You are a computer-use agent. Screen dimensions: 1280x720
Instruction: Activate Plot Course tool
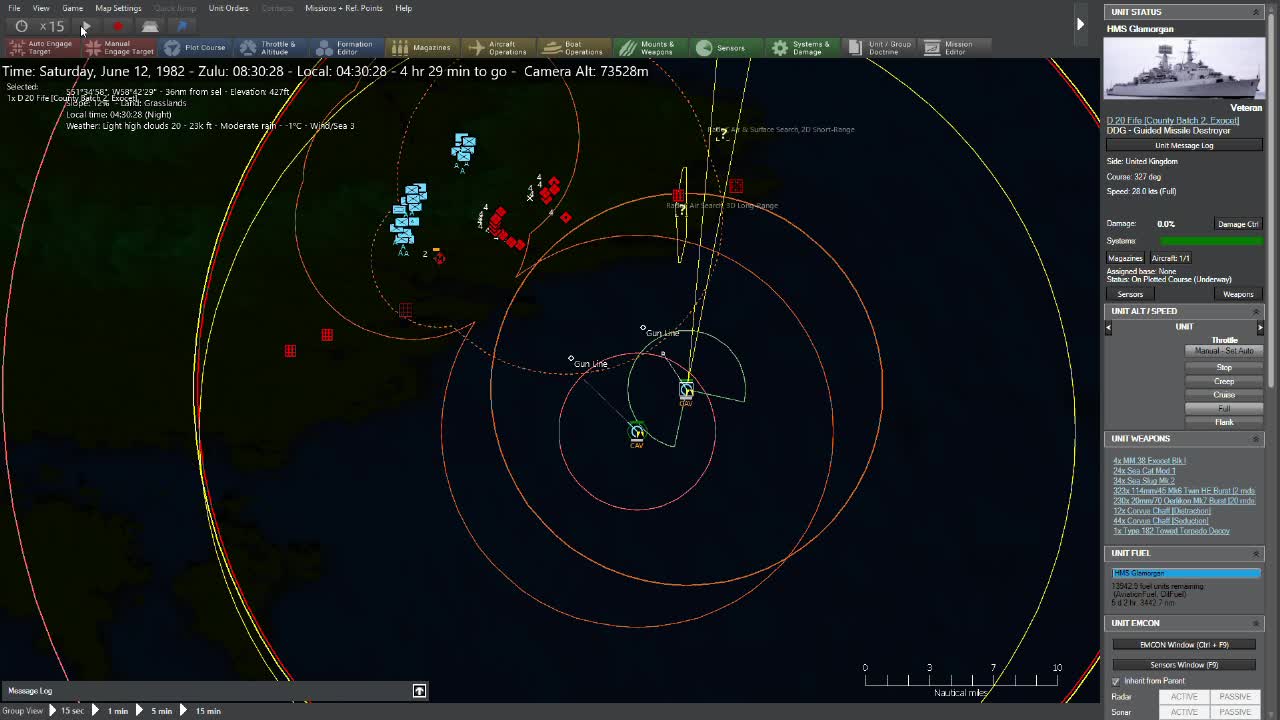click(196, 48)
